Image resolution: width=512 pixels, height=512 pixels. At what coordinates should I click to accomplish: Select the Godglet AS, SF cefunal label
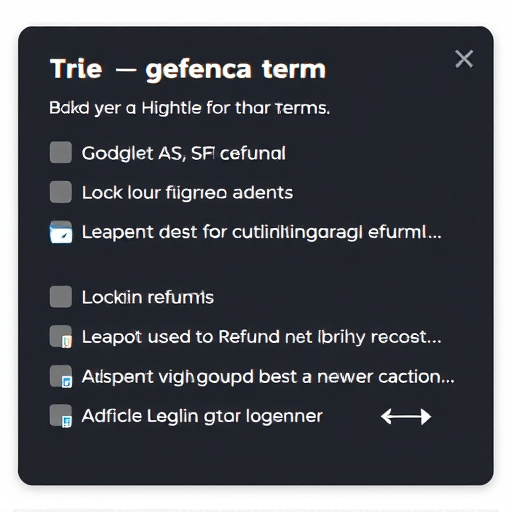[x=184, y=154]
